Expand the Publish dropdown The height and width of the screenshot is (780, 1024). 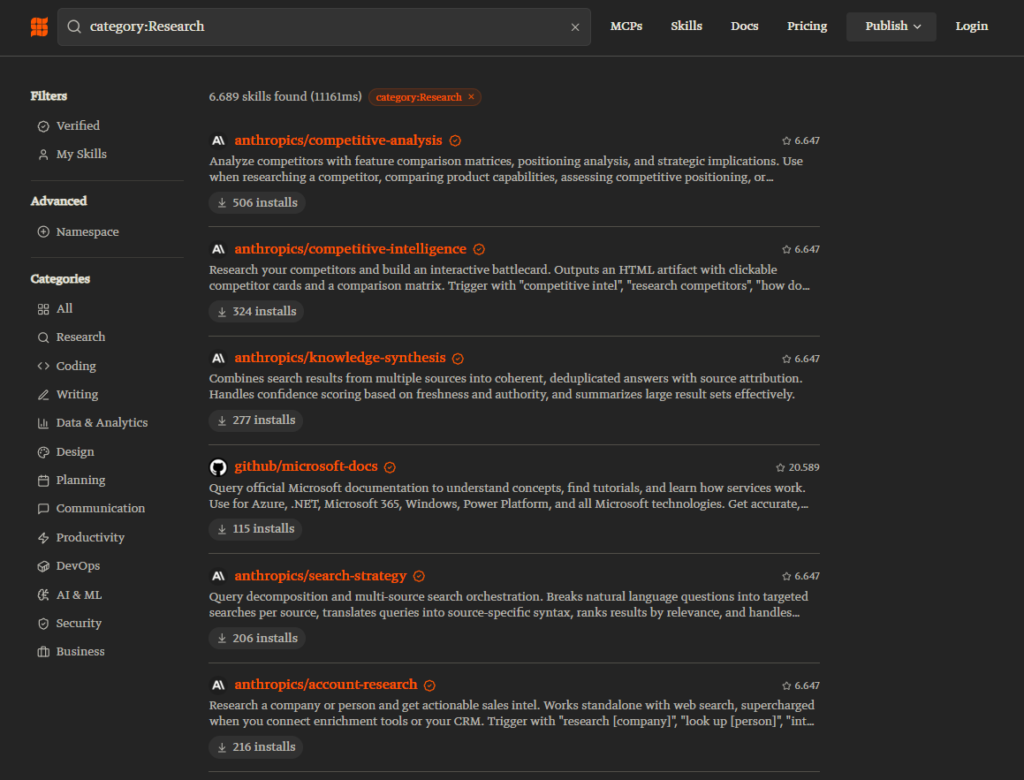[891, 26]
